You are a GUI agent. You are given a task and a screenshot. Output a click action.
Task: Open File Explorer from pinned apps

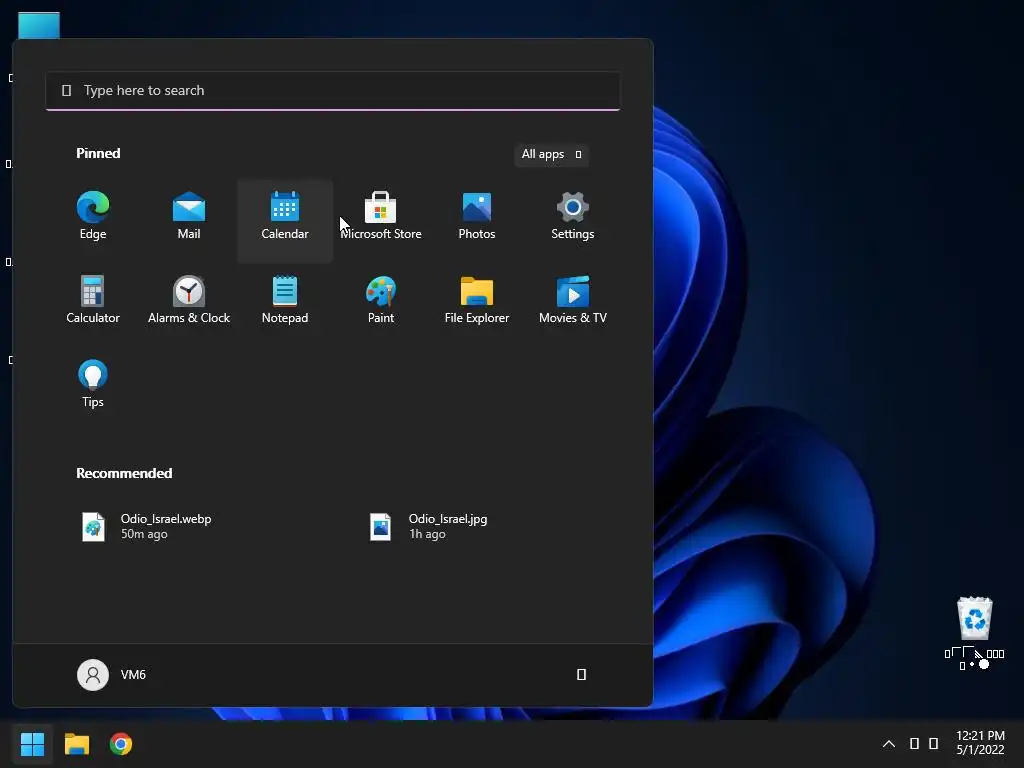click(477, 300)
